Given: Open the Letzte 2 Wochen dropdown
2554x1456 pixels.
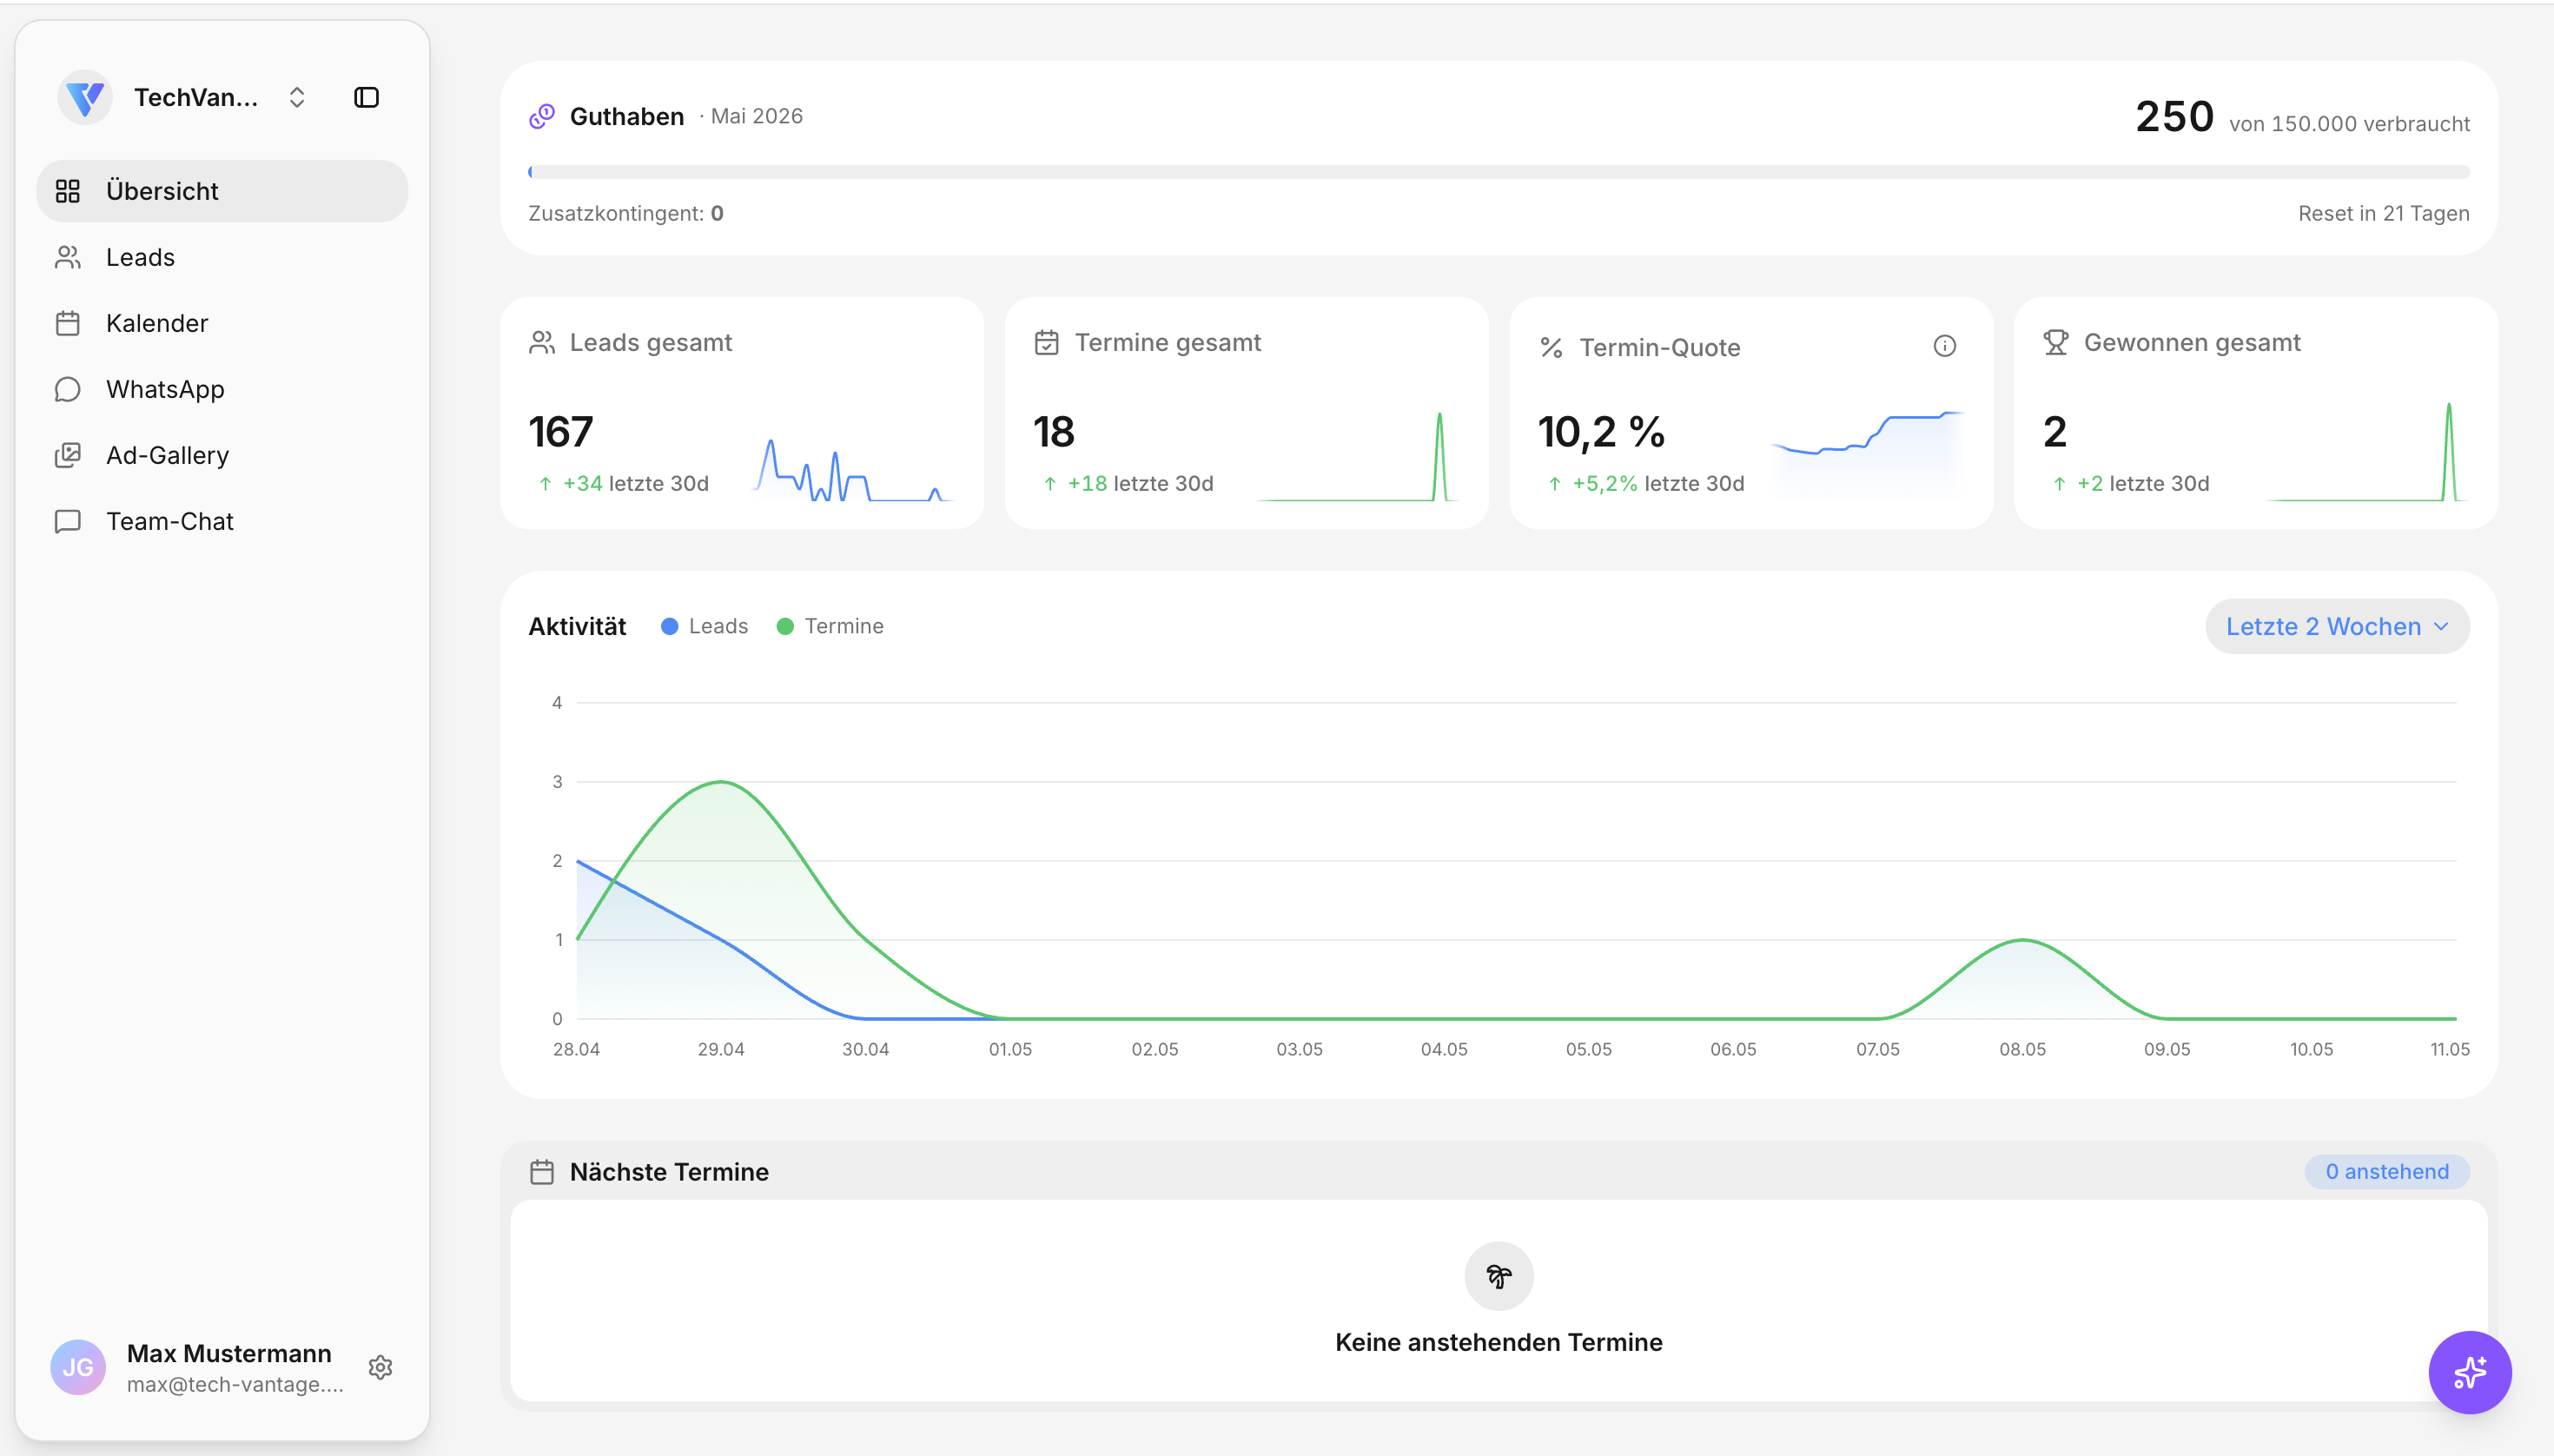Looking at the screenshot, I should pos(2337,626).
